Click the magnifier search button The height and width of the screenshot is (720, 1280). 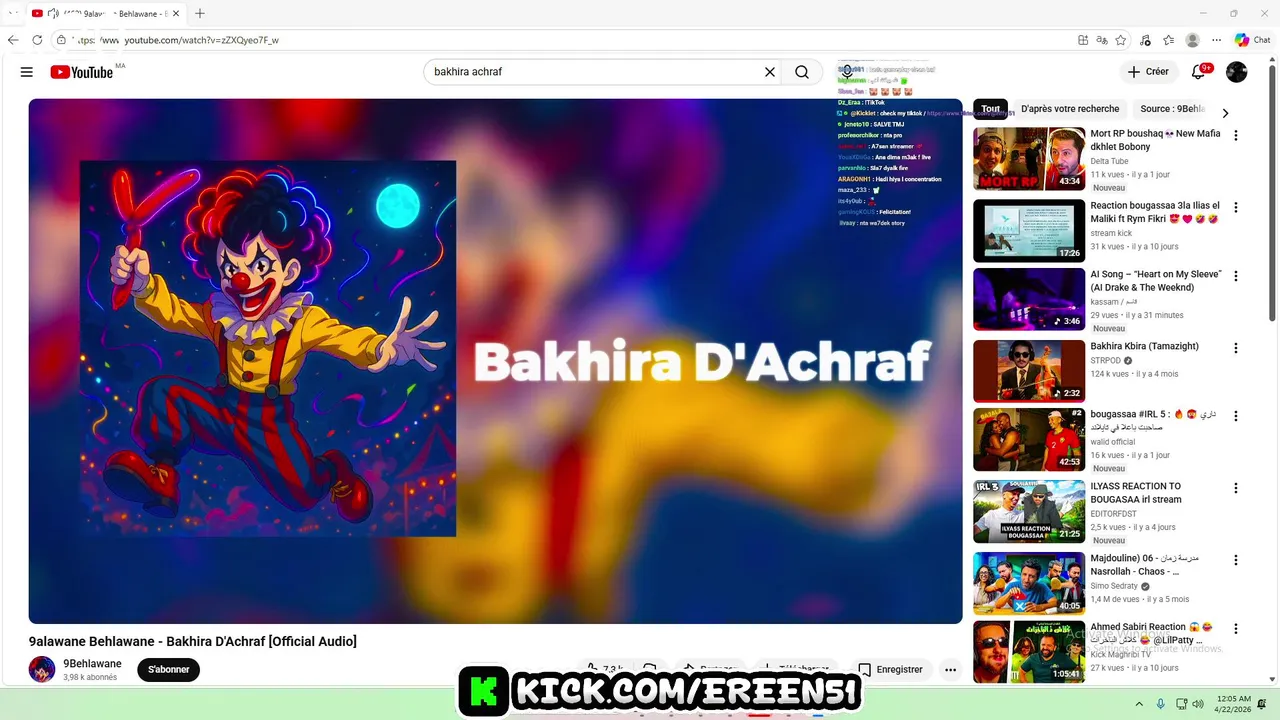click(x=802, y=72)
